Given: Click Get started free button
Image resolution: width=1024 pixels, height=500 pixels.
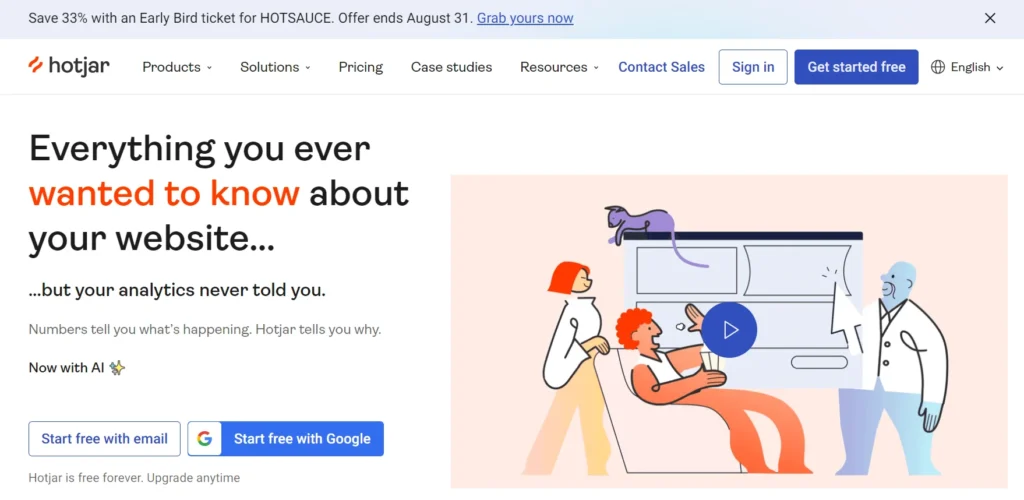Looking at the screenshot, I should coord(856,67).
